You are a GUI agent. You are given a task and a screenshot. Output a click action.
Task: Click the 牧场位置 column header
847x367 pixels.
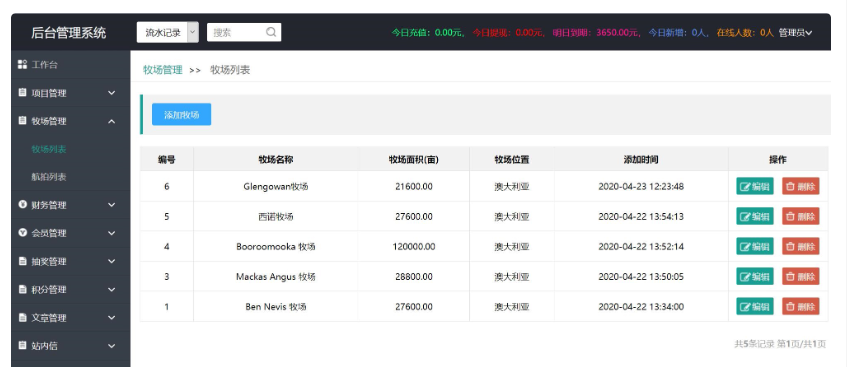click(x=512, y=159)
